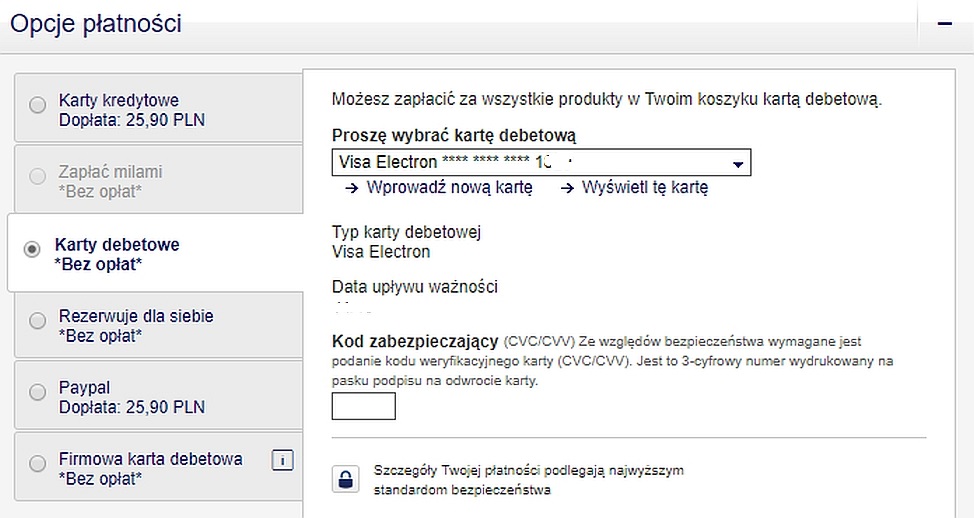Select the Karty debetowe radio button
Viewport: 974px width, 518px height.
click(32, 249)
